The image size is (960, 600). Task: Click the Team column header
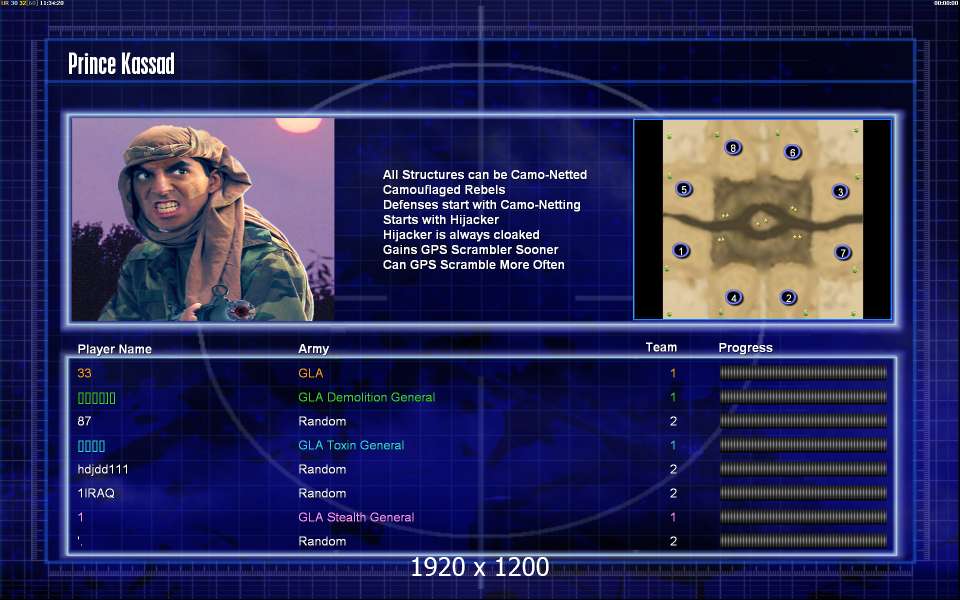tap(661, 347)
